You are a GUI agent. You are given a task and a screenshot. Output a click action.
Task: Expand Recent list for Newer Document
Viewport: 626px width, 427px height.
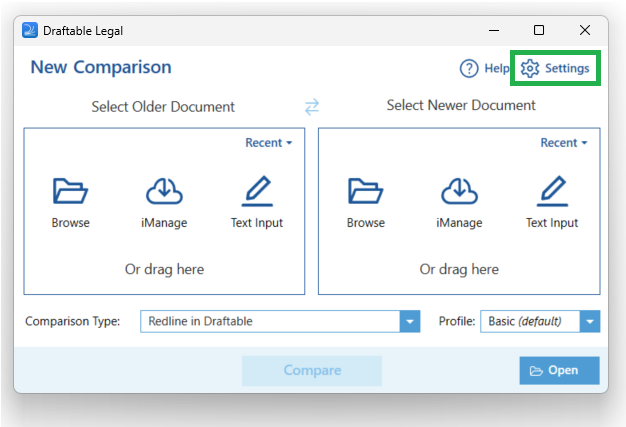[x=564, y=143]
